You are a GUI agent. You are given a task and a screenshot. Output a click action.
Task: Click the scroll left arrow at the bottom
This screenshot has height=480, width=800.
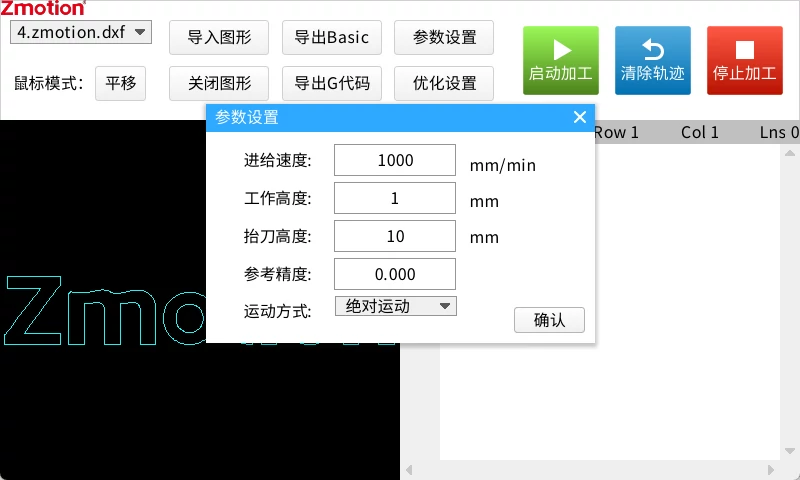[x=409, y=470]
